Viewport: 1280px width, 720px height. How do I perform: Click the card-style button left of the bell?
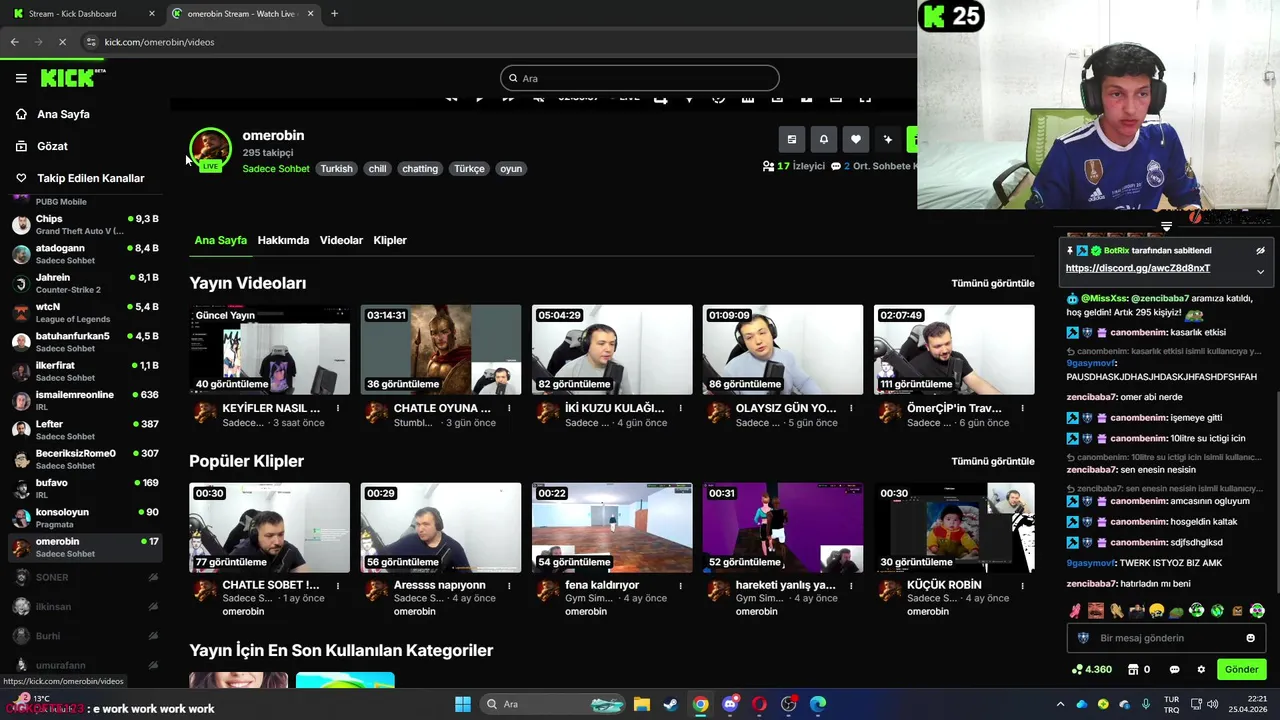pyautogui.click(x=791, y=140)
